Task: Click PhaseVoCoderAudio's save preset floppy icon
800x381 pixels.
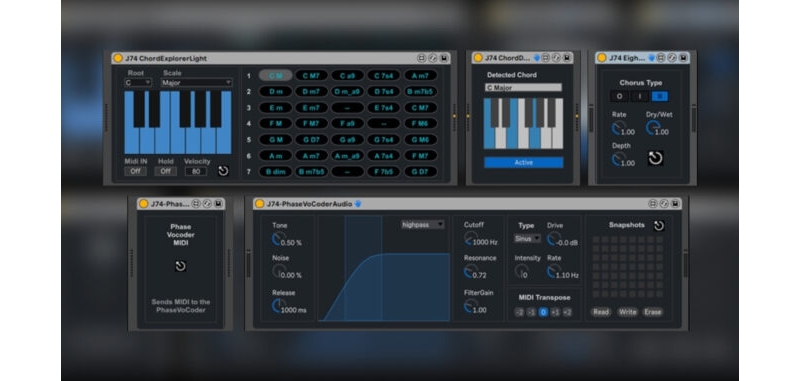Action: coord(675,204)
